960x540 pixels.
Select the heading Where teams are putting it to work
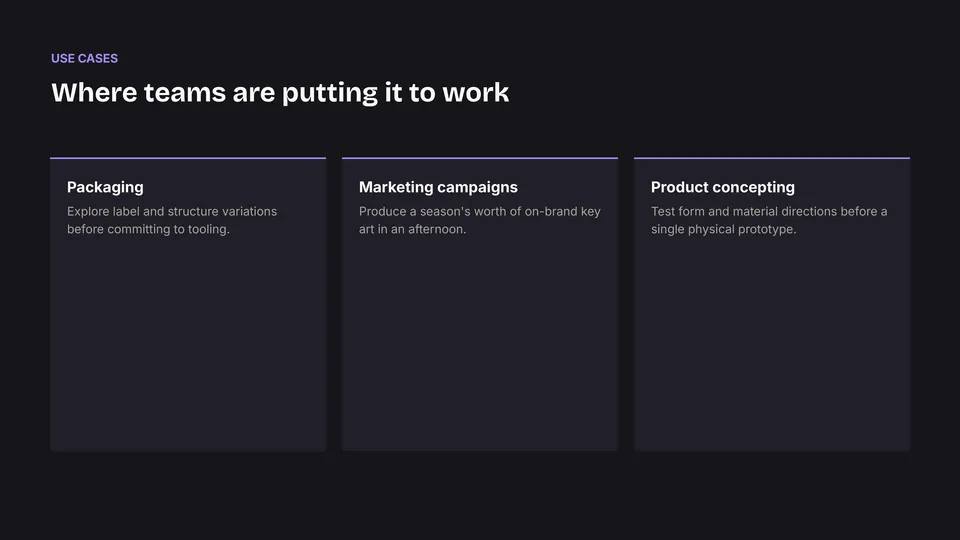point(280,93)
